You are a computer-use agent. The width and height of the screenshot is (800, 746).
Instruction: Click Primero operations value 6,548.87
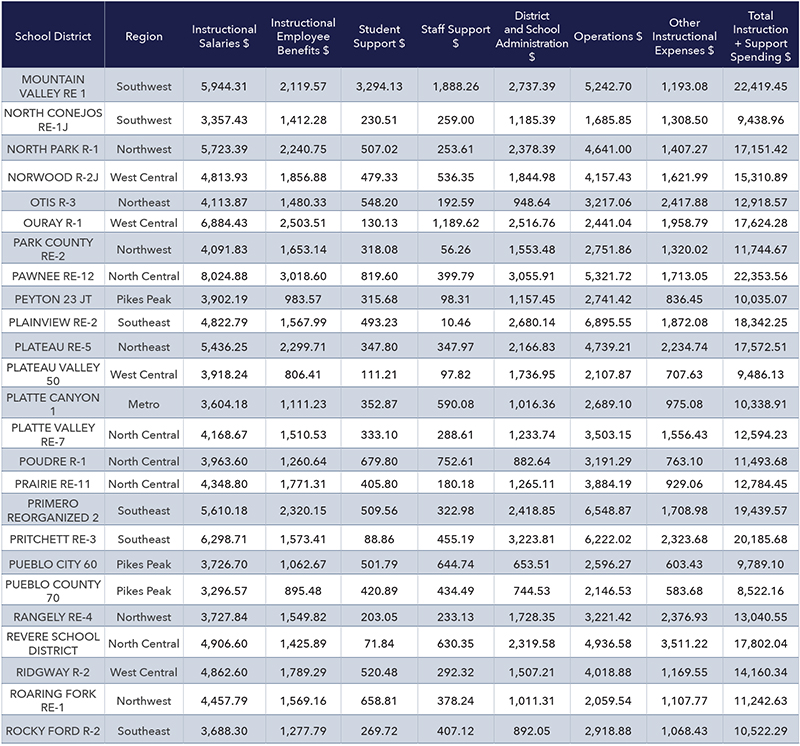608,510
